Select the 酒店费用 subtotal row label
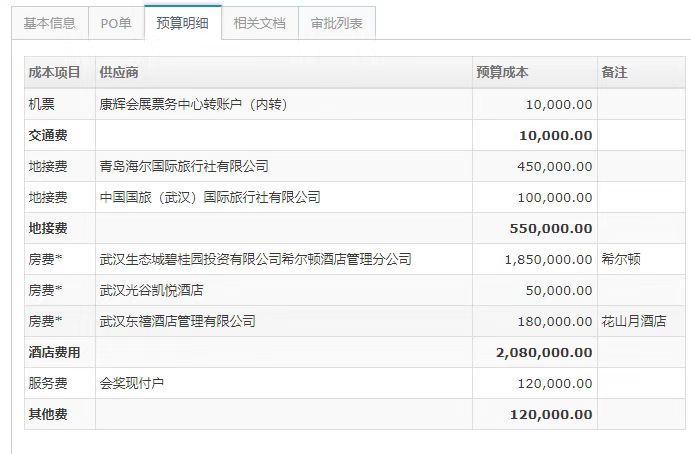 [x=55, y=352]
